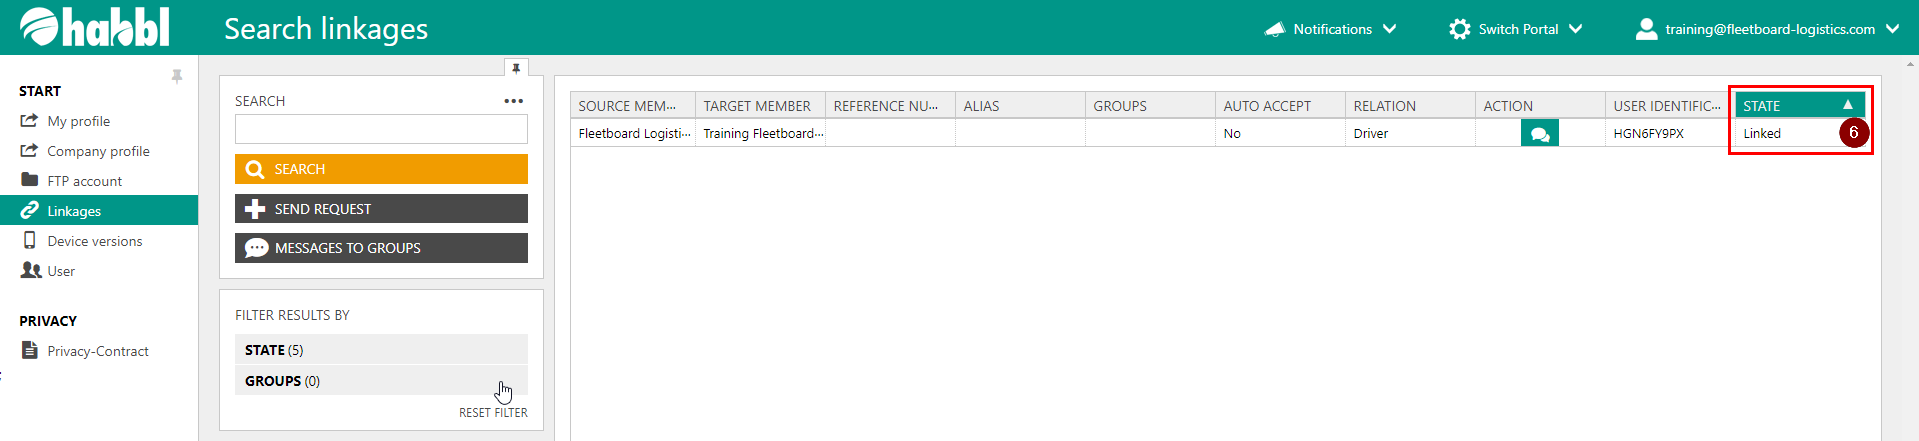The width and height of the screenshot is (1919, 441).
Task: Click the SEND REQUEST button
Action: coord(381,209)
